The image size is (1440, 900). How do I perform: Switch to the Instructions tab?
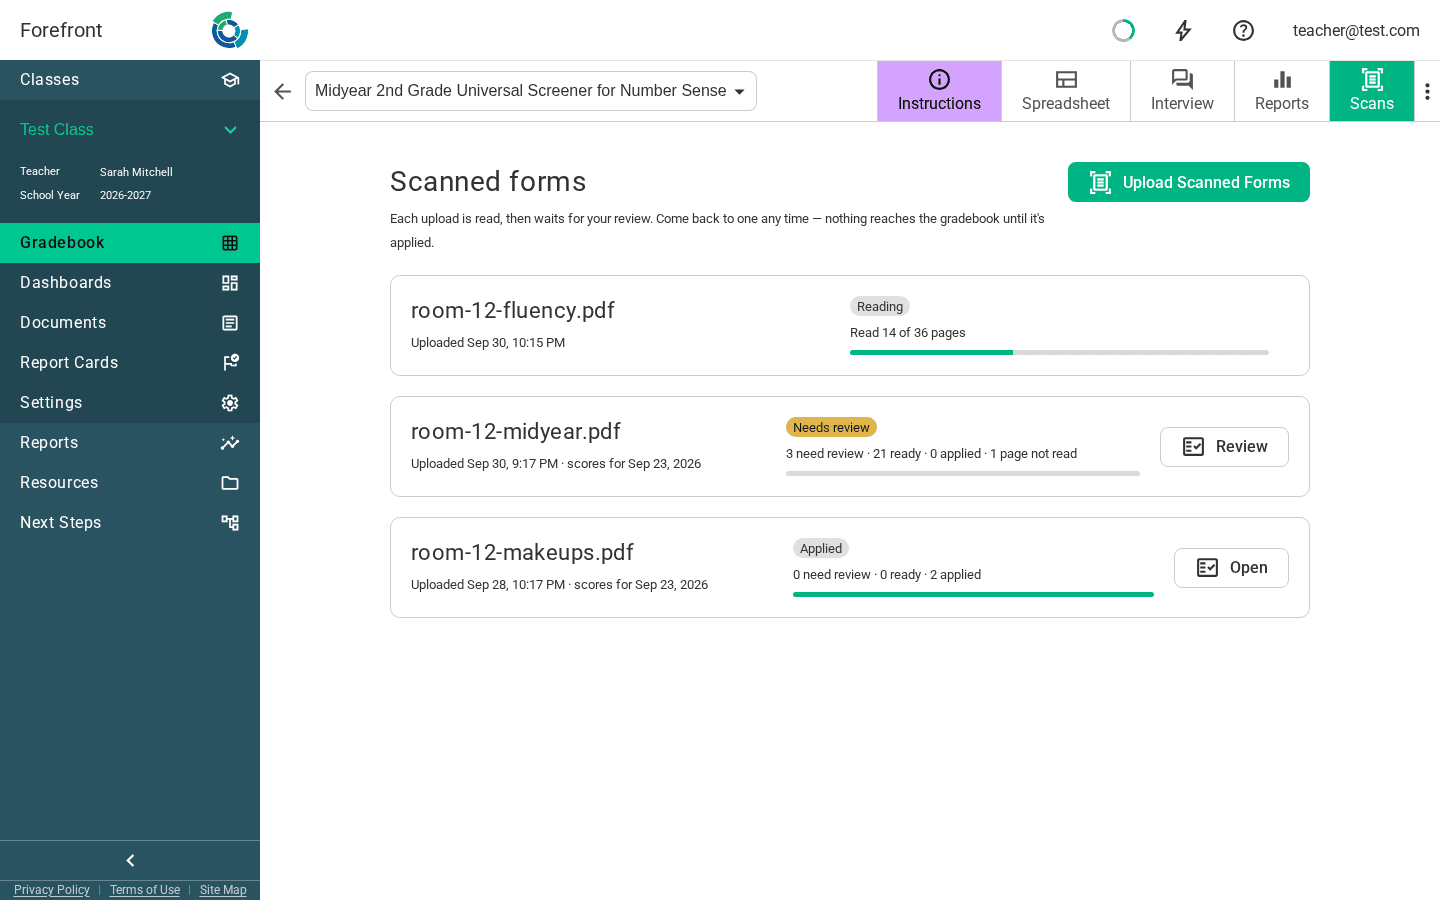coord(939,91)
